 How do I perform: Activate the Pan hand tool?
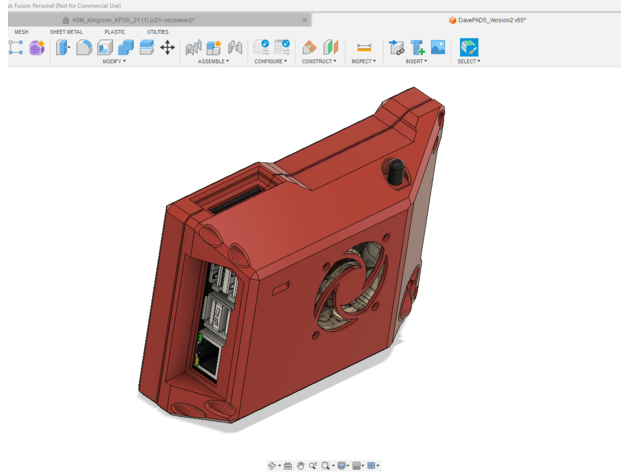pyautogui.click(x=300, y=466)
